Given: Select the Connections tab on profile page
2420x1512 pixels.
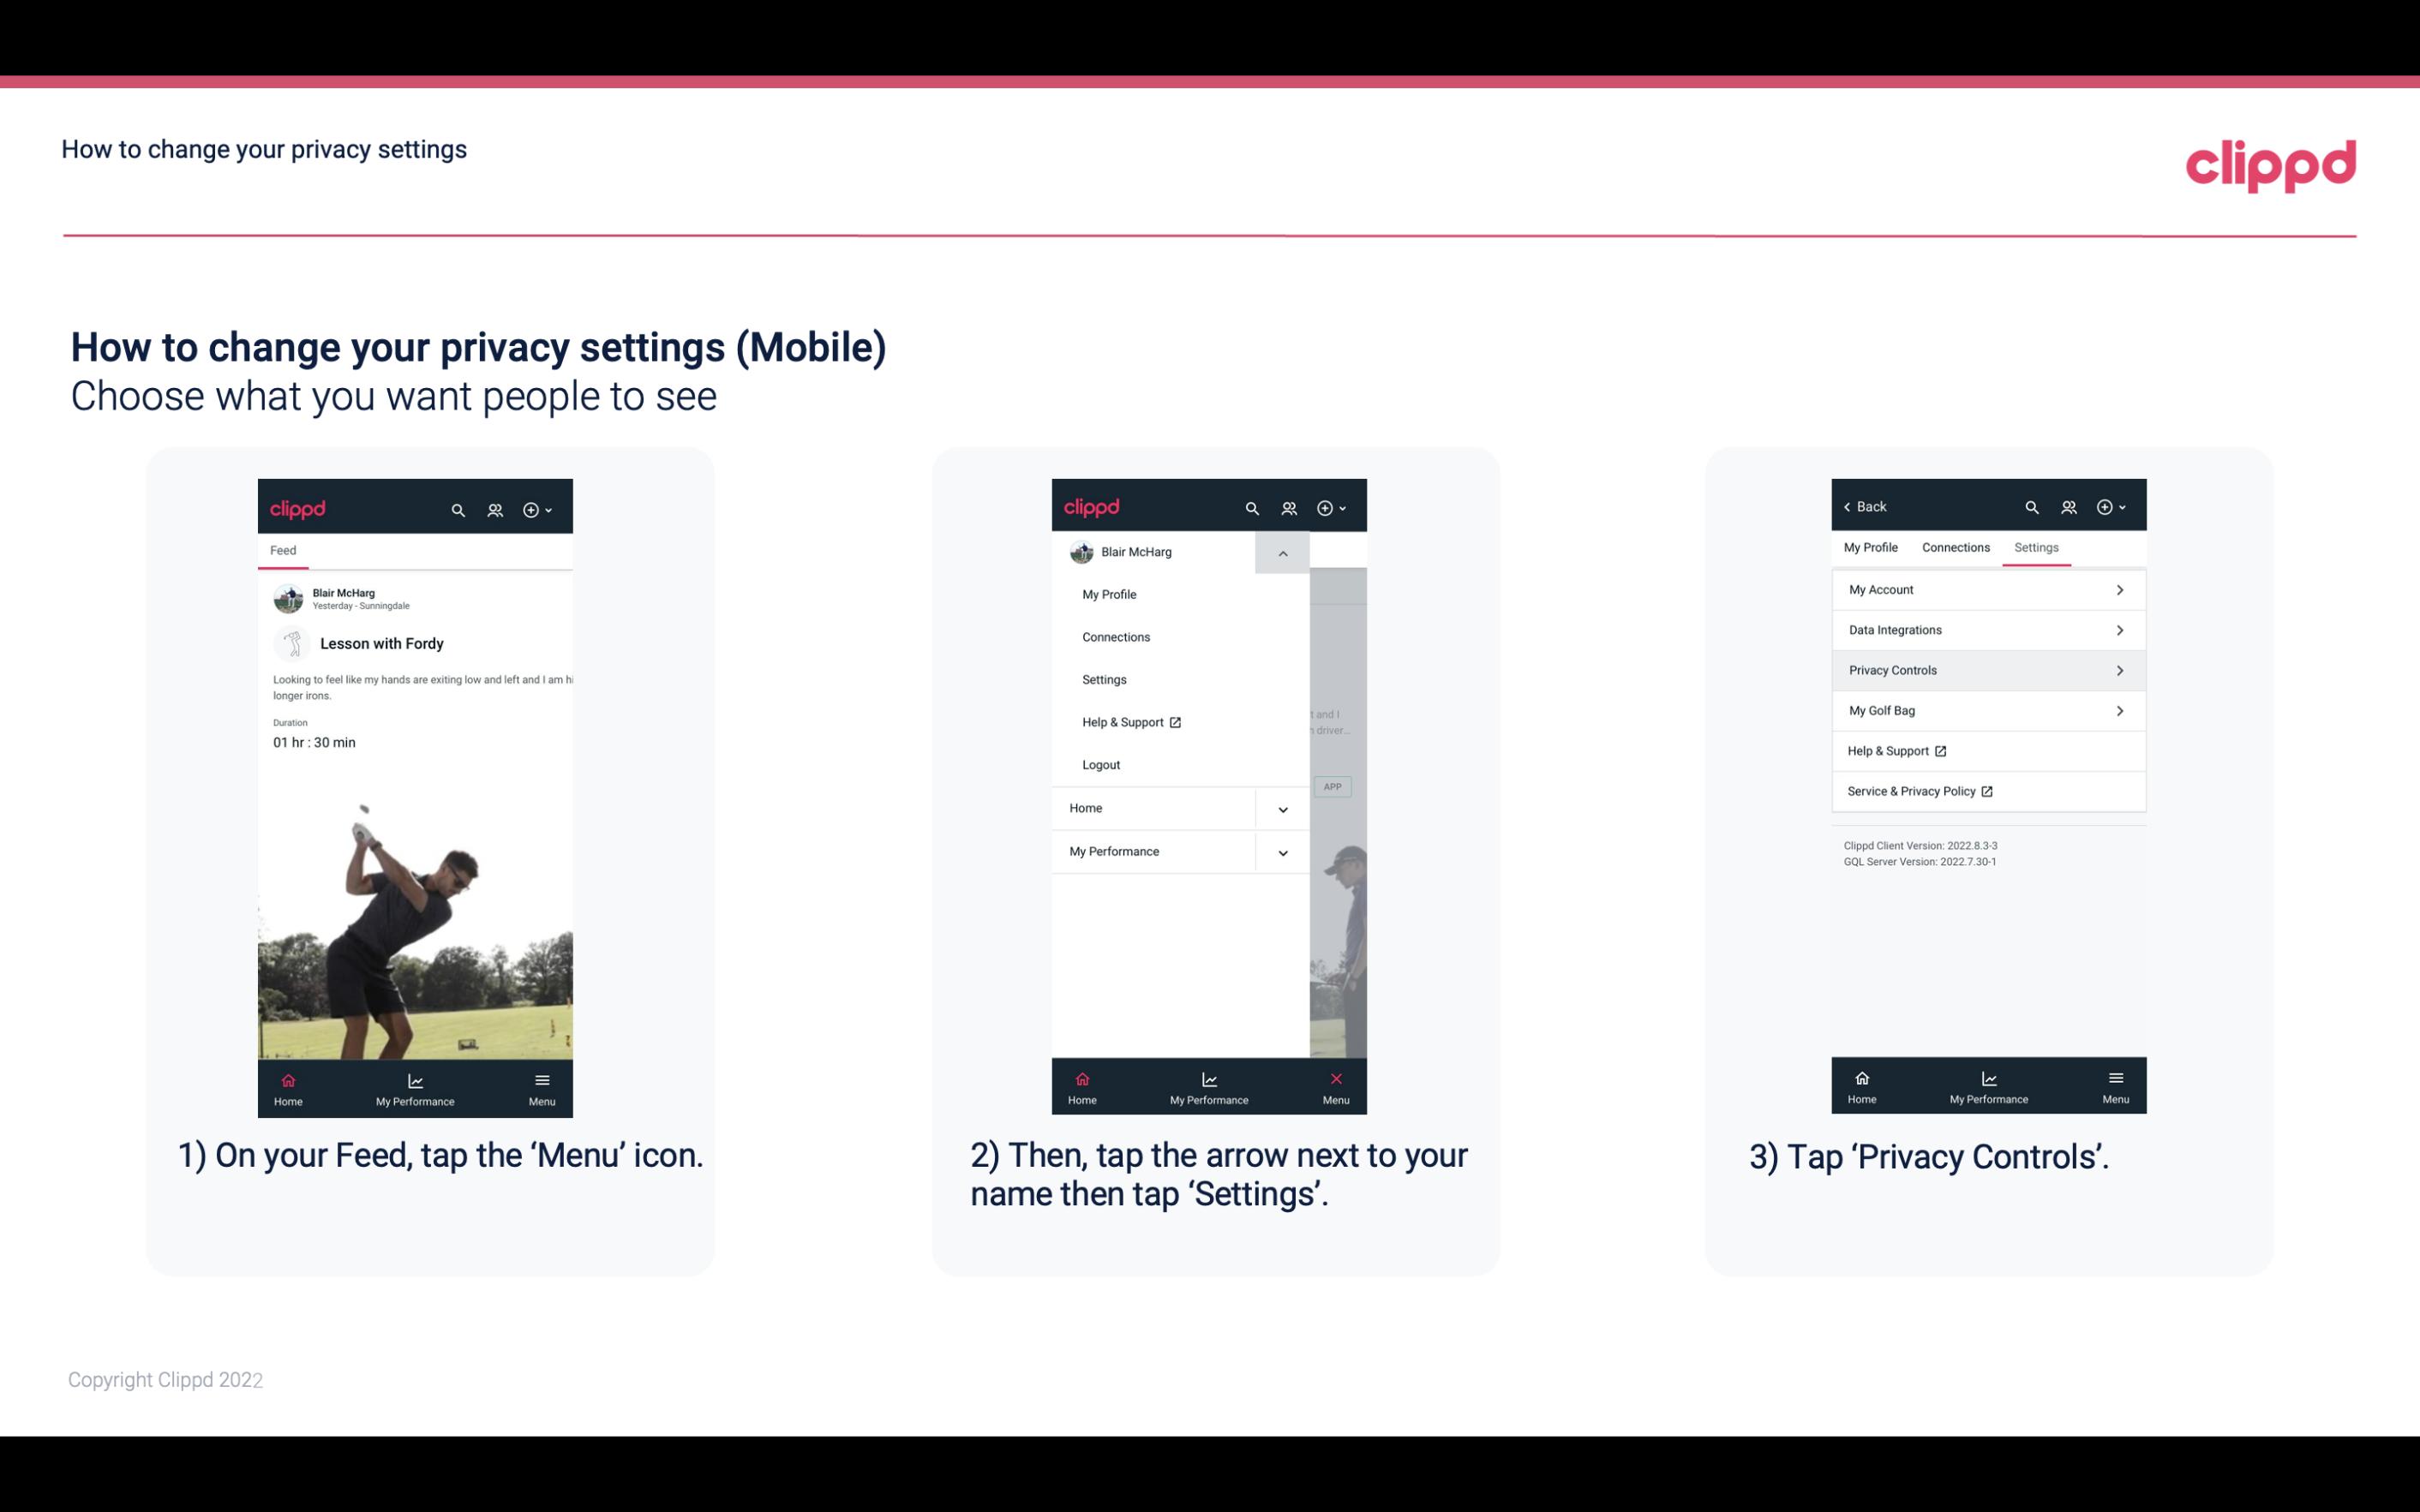Looking at the screenshot, I should point(1955,547).
